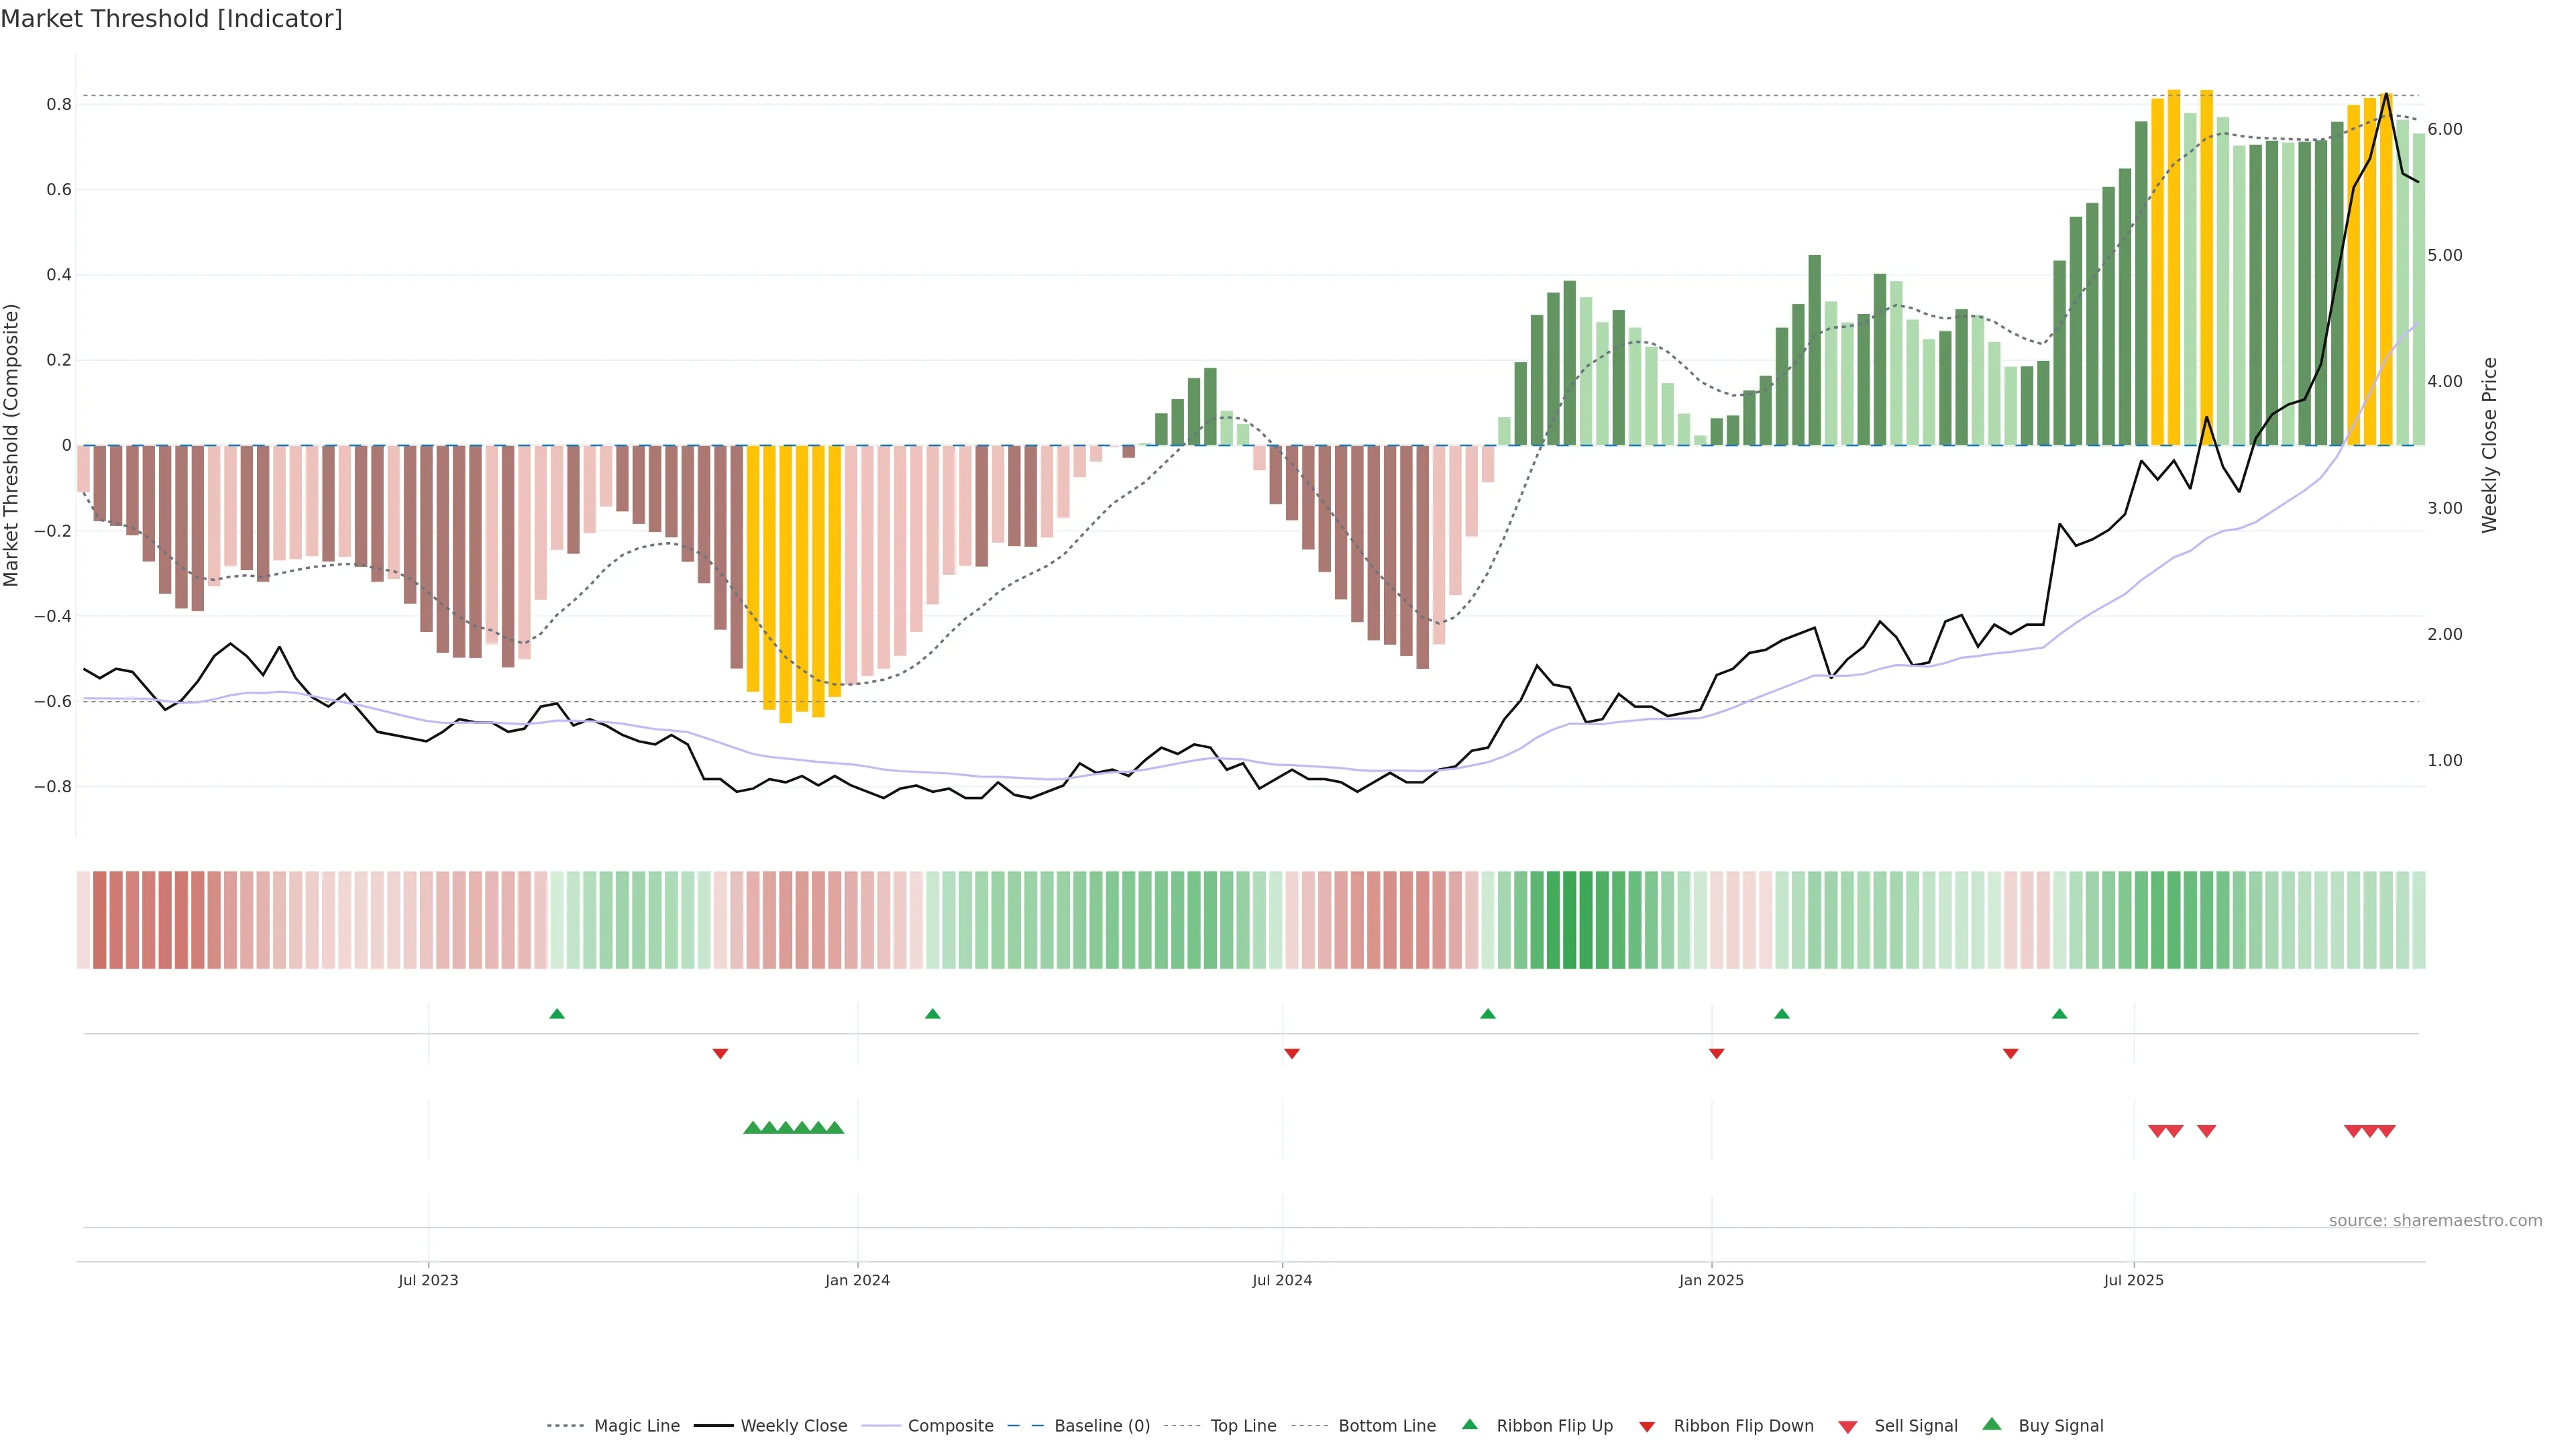Click the Ribbon Flip Down legend triangle
The image size is (2576, 1449).
pos(1646,1426)
